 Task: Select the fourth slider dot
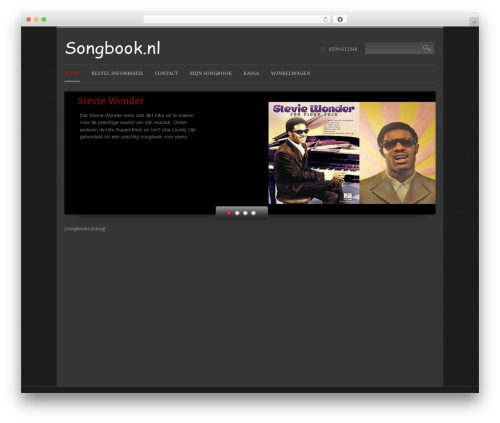point(253,213)
